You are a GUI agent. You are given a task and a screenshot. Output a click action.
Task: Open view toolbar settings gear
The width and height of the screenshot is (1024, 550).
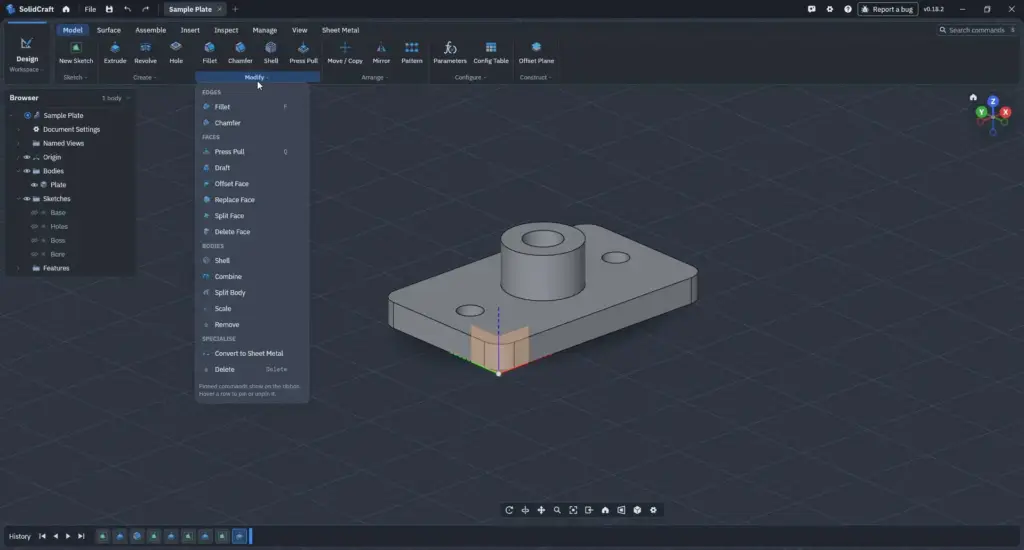tap(653, 510)
